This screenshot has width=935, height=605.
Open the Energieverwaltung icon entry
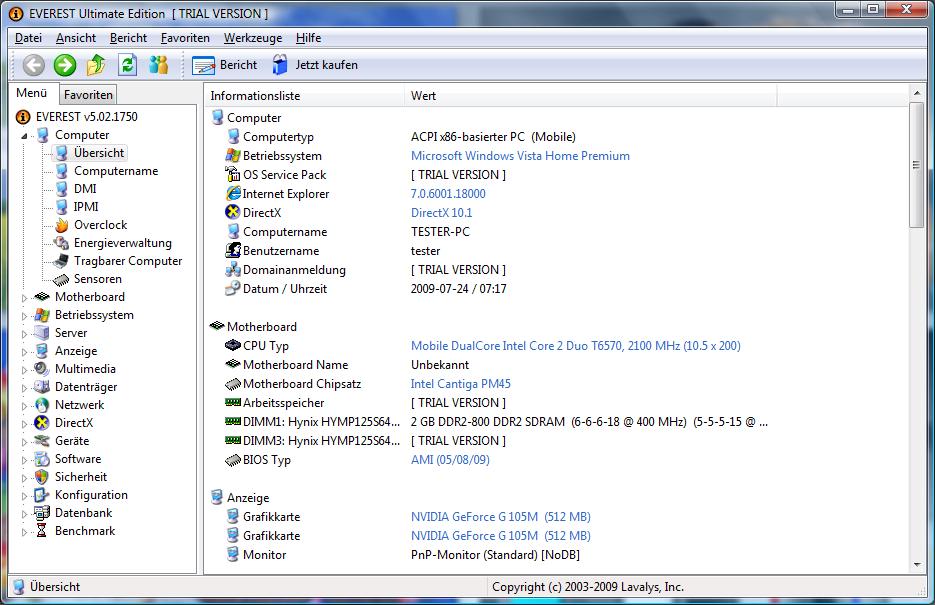(x=61, y=243)
